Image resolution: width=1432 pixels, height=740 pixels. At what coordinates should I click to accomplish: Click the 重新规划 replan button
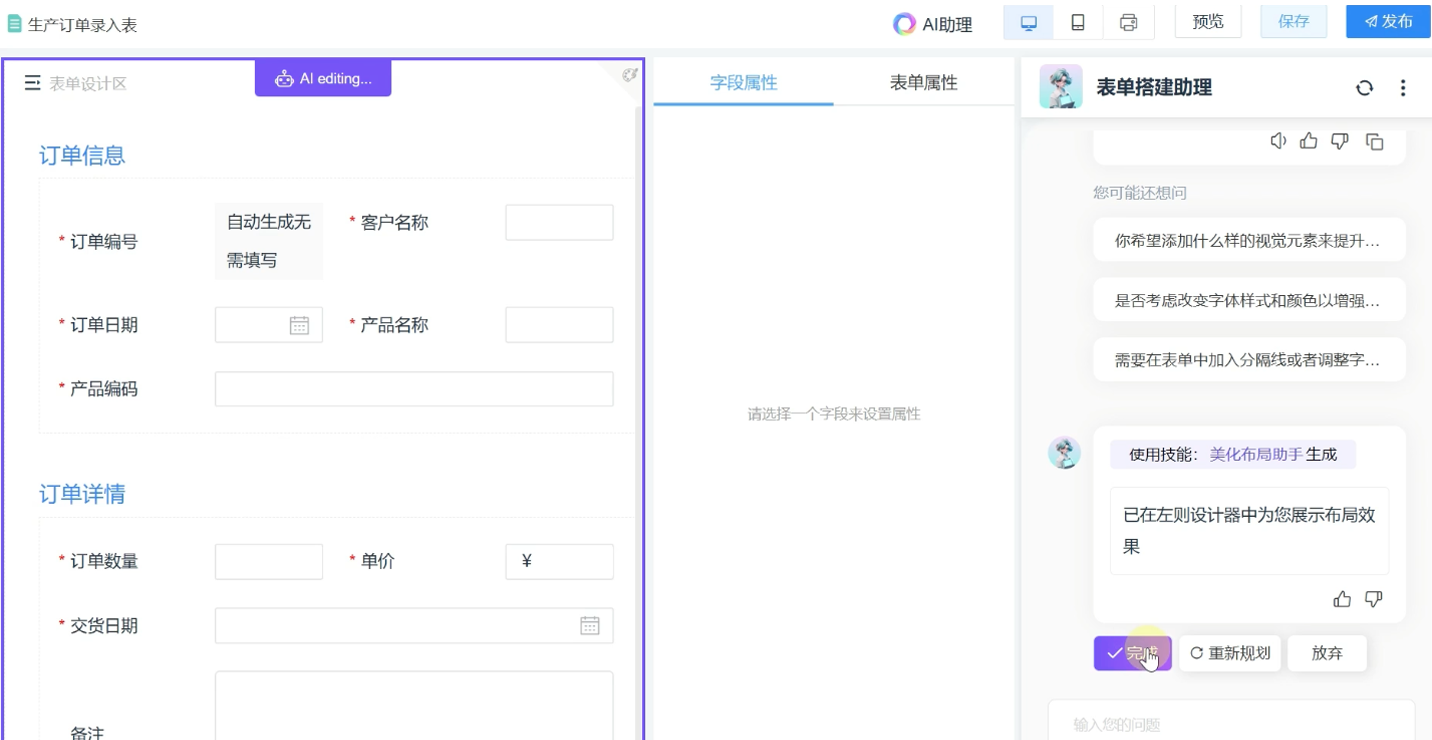(1229, 653)
